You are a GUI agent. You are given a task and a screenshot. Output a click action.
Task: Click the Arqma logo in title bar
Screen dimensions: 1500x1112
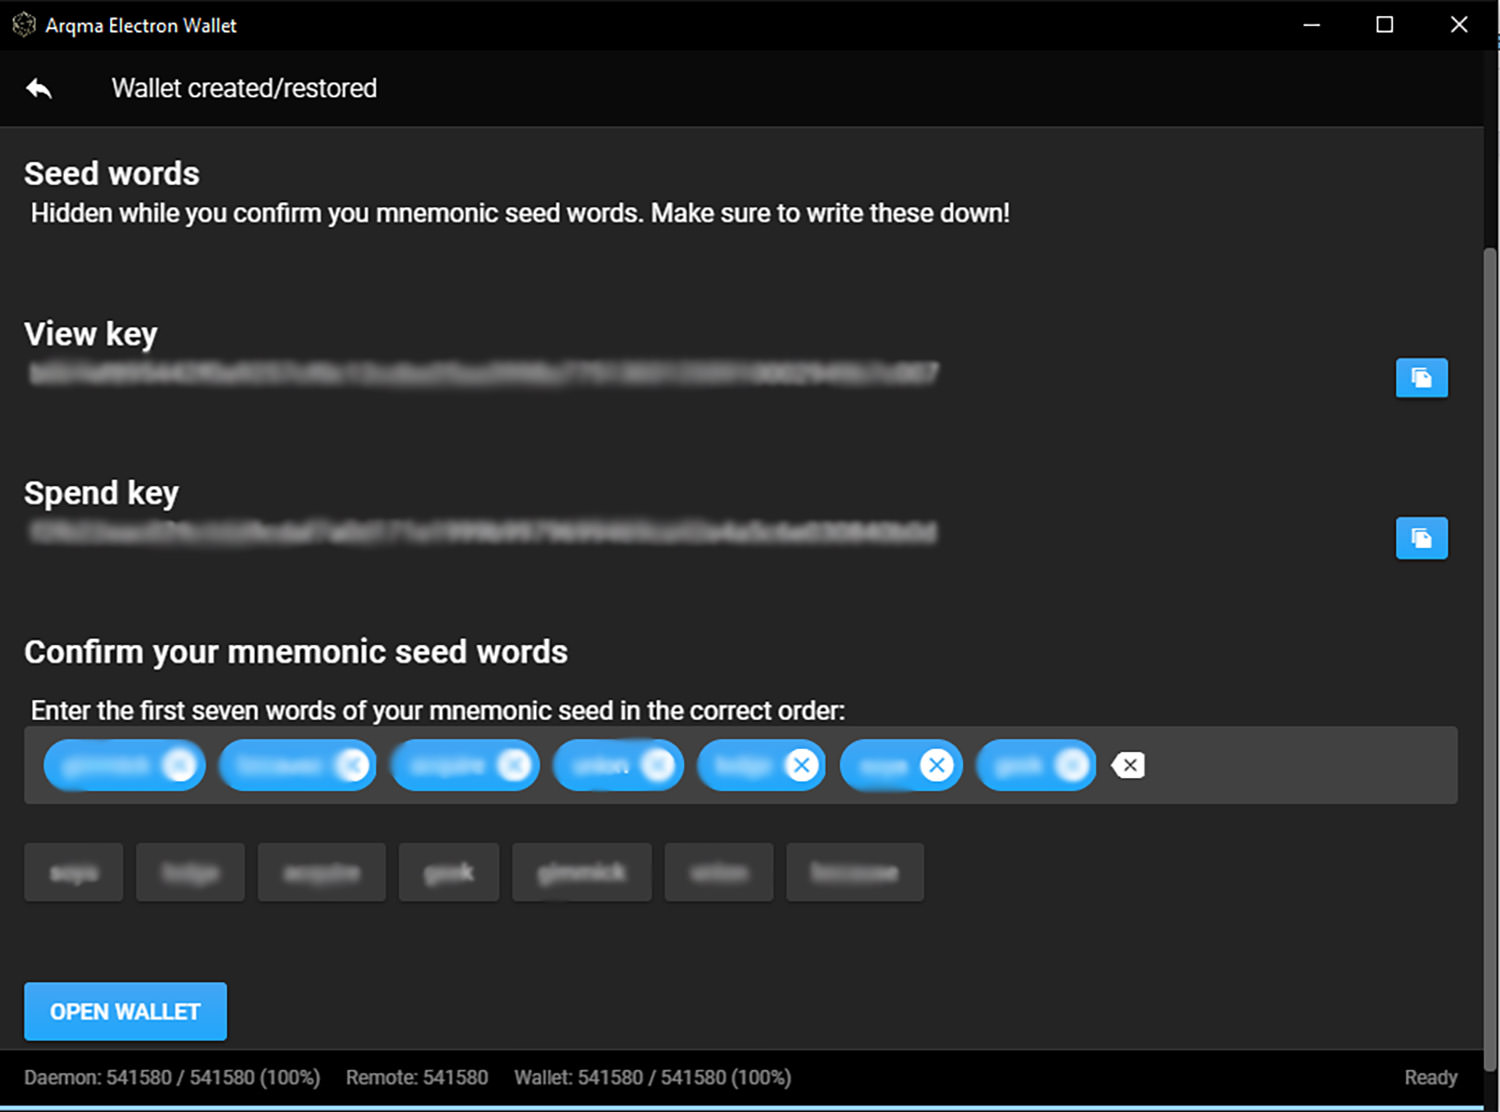coord(24,25)
